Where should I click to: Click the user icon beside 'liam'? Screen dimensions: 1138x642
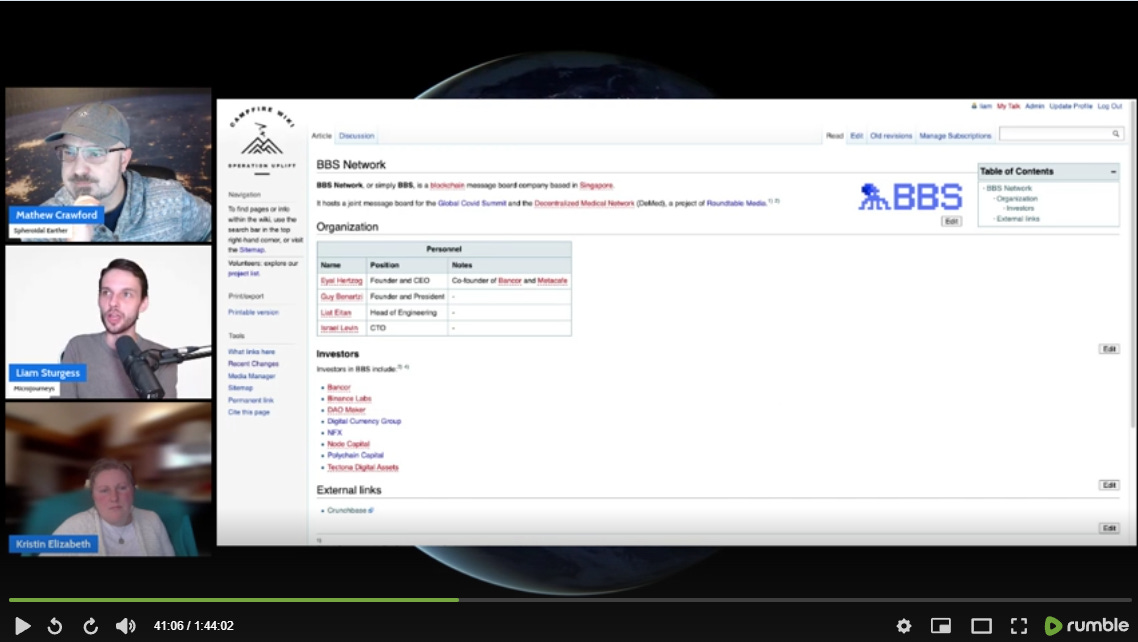pyautogui.click(x=974, y=106)
